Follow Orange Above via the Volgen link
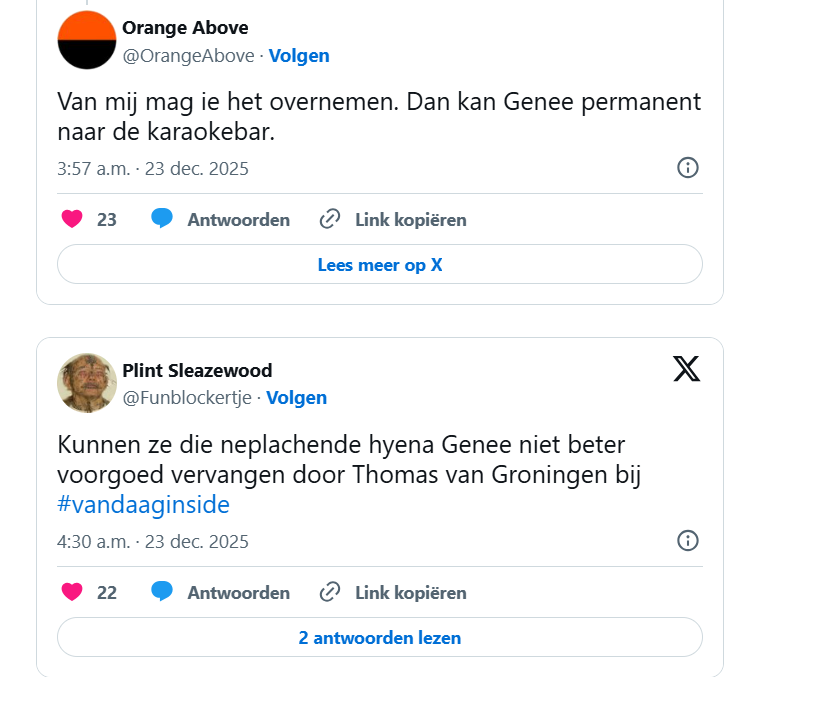 [299, 56]
